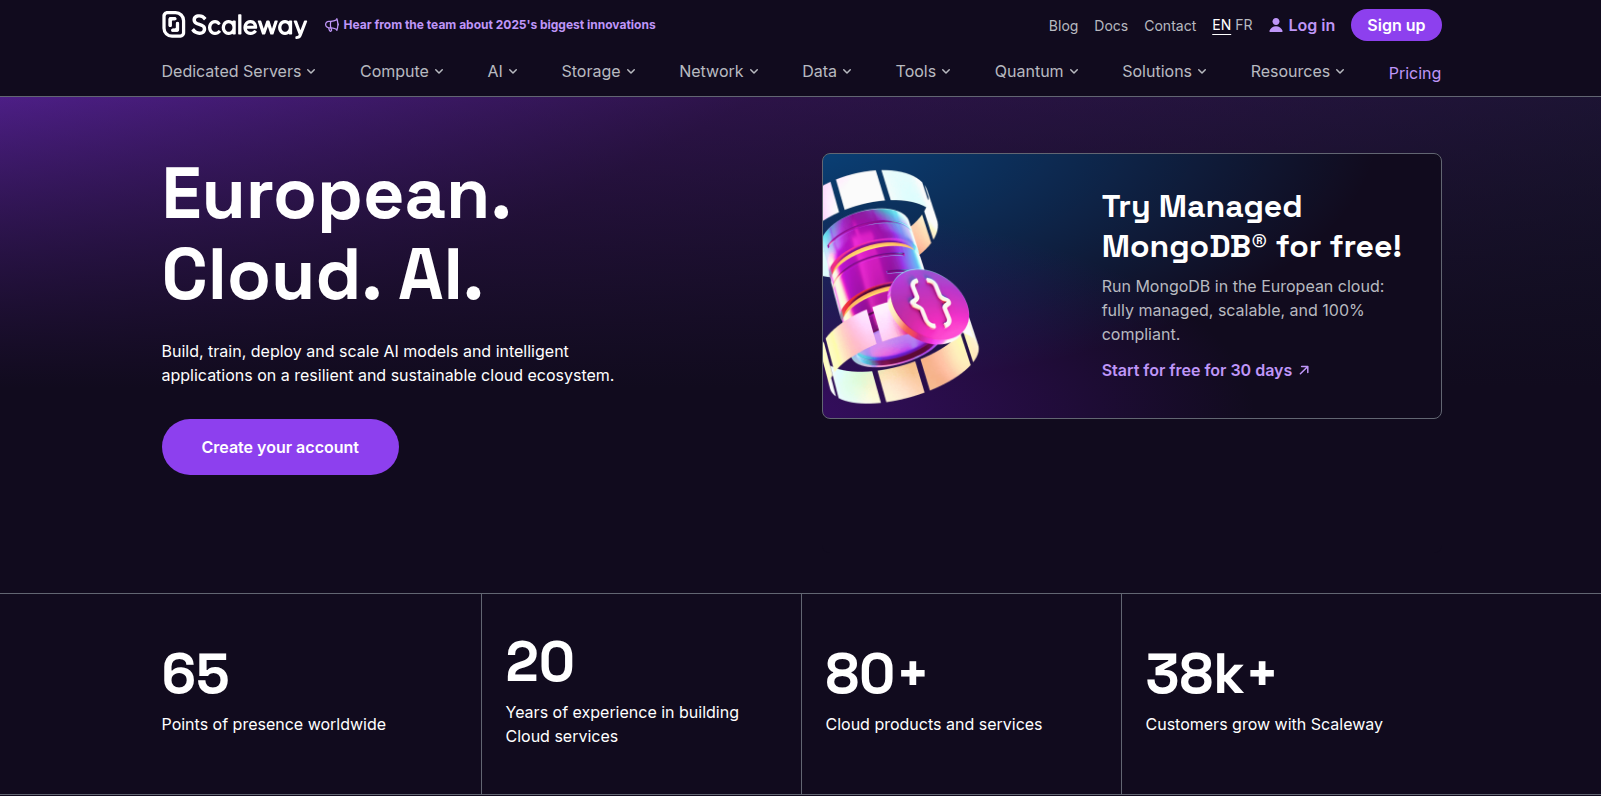Click the megaphone announcement icon
Screen dimensions: 1601x796
pyautogui.click(x=332, y=25)
